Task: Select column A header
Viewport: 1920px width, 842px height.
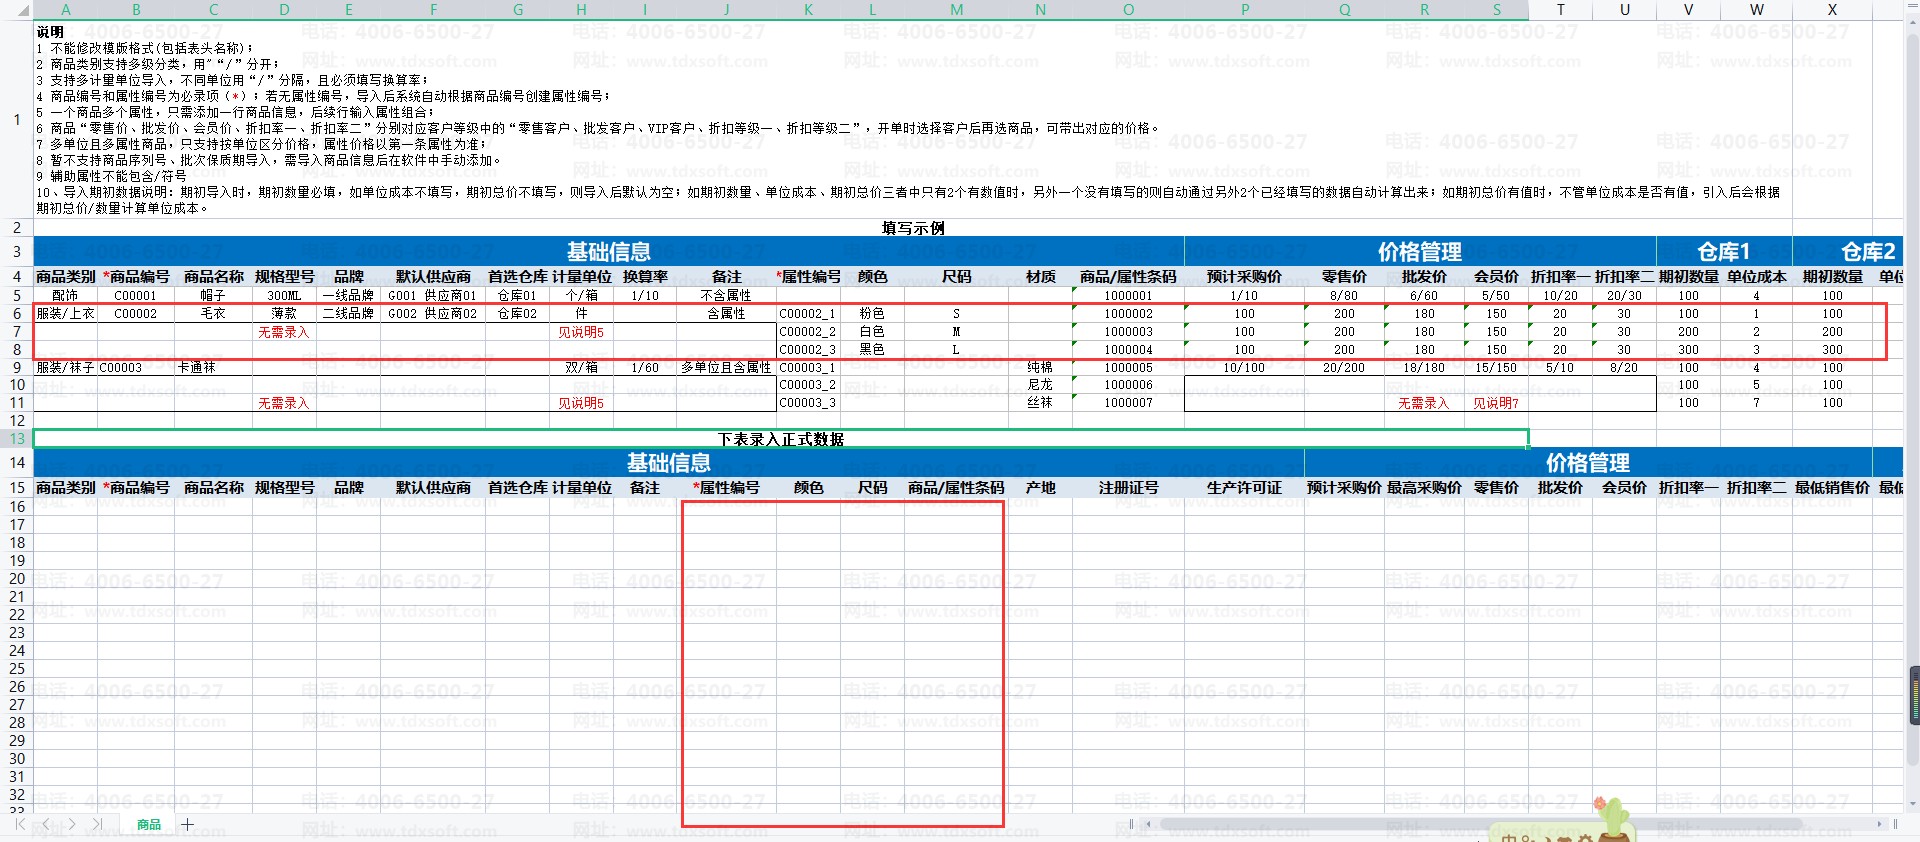Action: tap(66, 10)
